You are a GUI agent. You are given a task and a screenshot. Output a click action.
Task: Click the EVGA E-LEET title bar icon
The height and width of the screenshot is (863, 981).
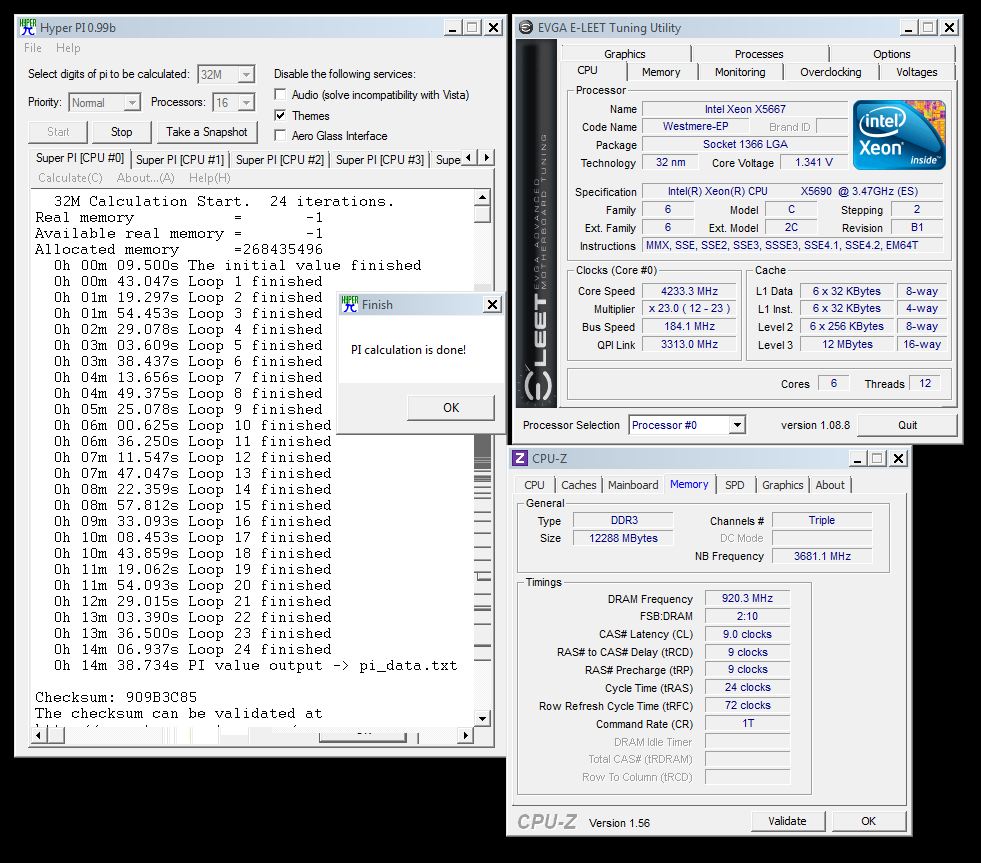point(526,28)
